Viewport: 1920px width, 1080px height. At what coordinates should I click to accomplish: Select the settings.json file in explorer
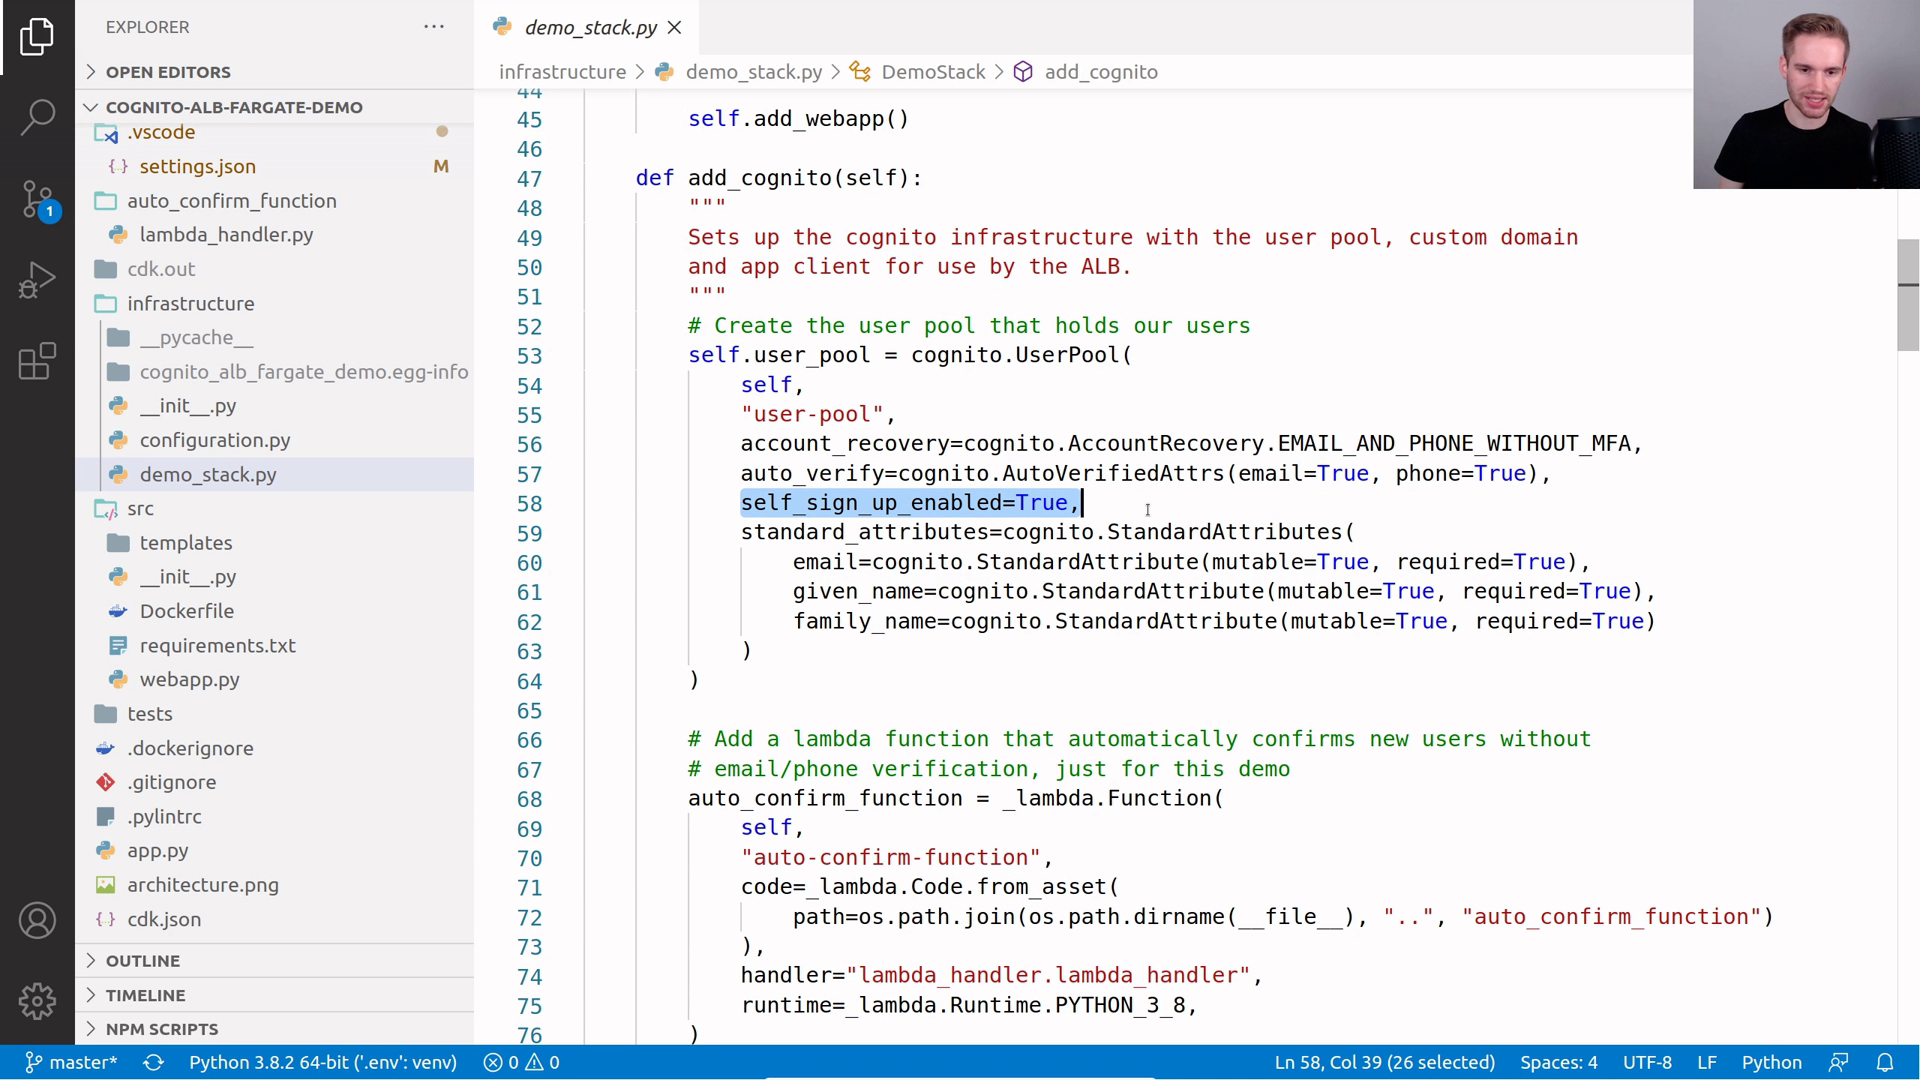[x=196, y=165]
